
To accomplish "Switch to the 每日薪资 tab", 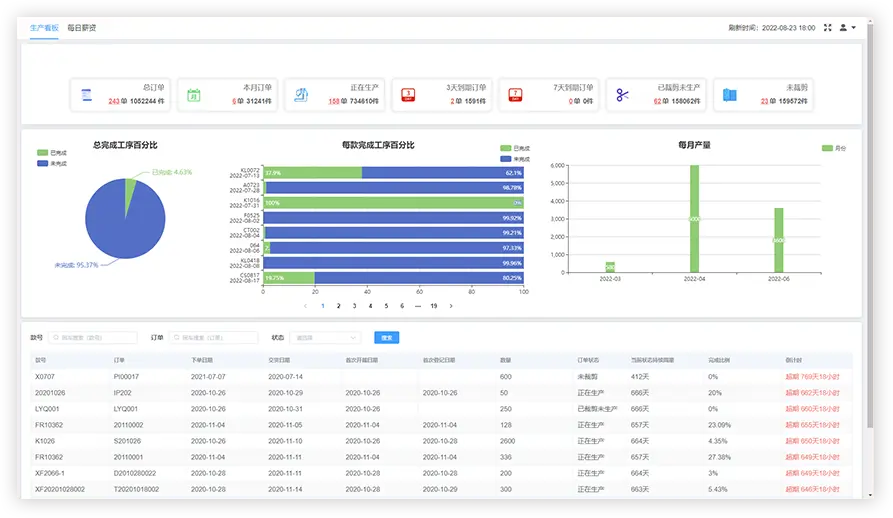I will click(81, 27).
